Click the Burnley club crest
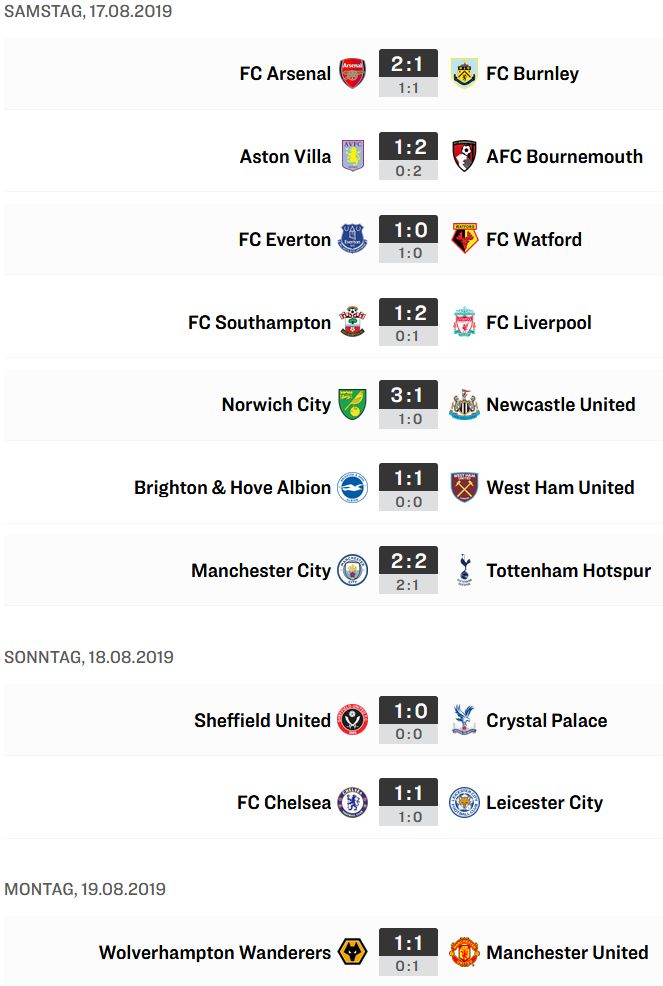The width and height of the screenshot is (663, 986). pos(464,74)
